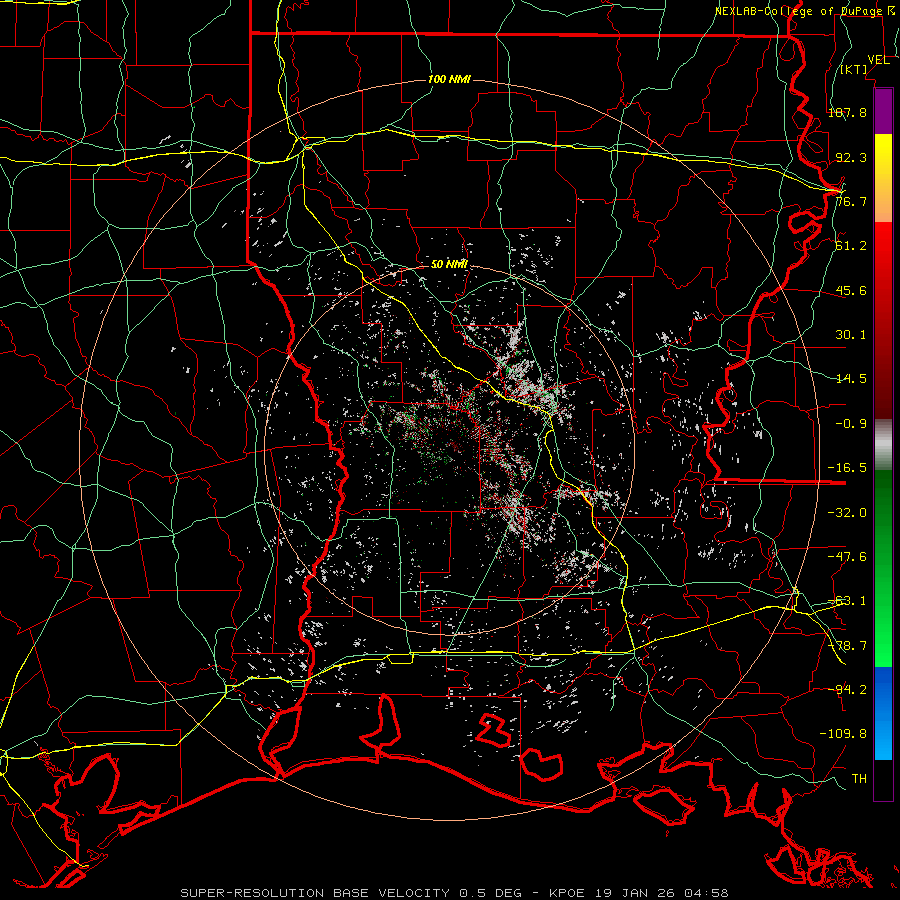This screenshot has width=900, height=900.
Task: Pick the yellow-orange segment of the color bar
Action: (x=883, y=178)
